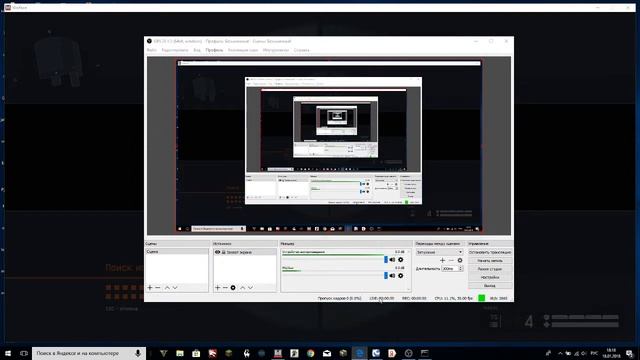Open the Windows Start menu
Viewport: 640px width, 360px height.
pyautogui.click(x=8, y=353)
